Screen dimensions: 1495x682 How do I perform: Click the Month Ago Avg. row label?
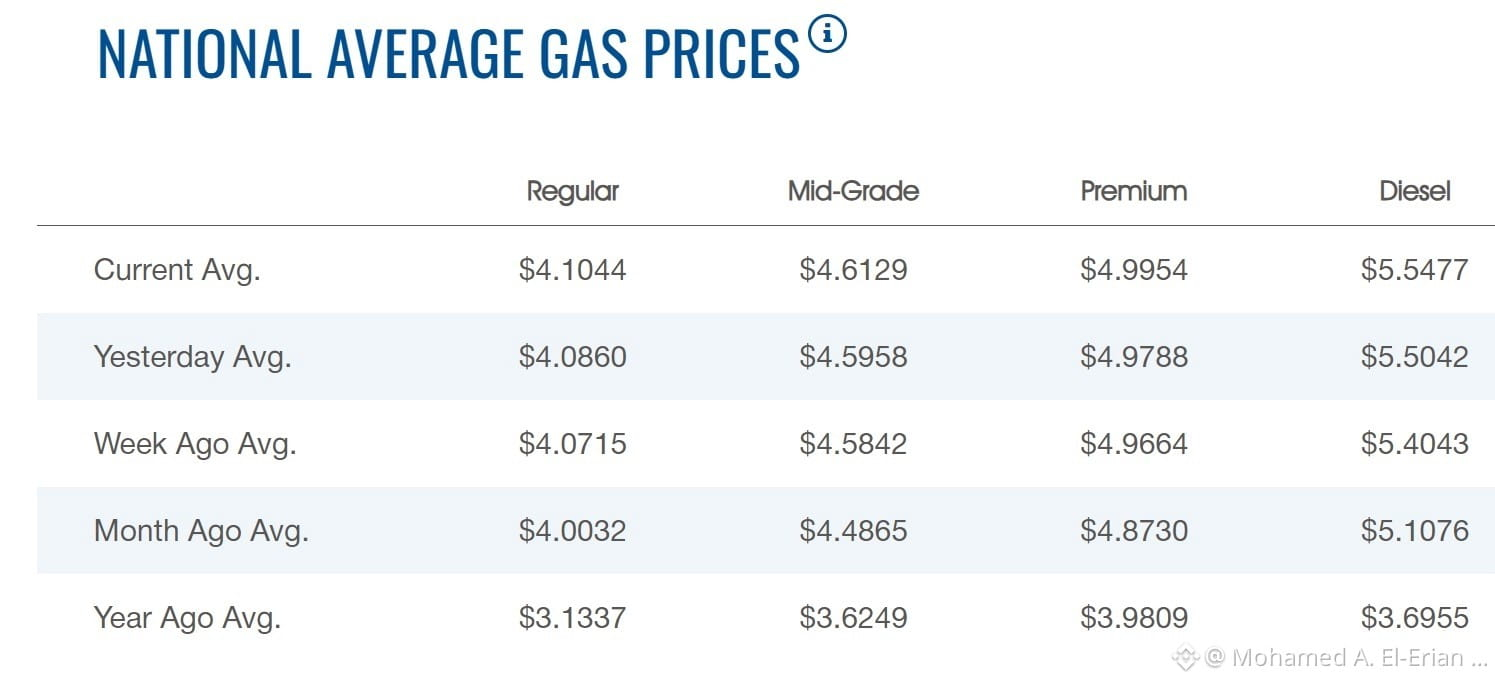201,530
